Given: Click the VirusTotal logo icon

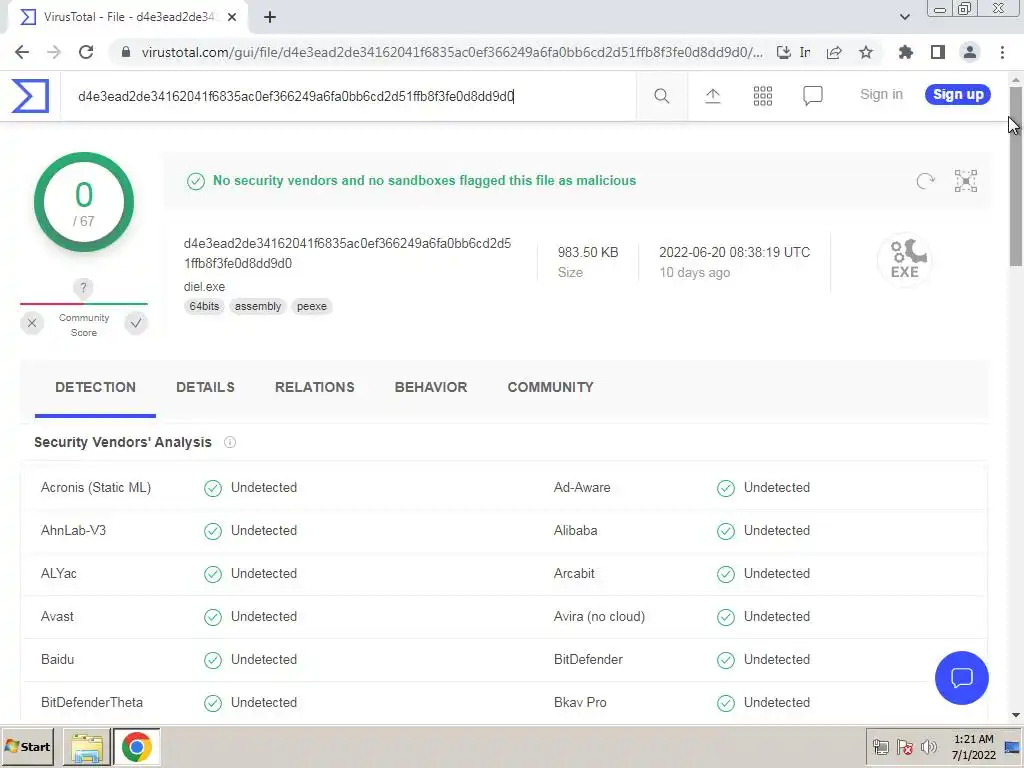Looking at the screenshot, I should (x=30, y=95).
